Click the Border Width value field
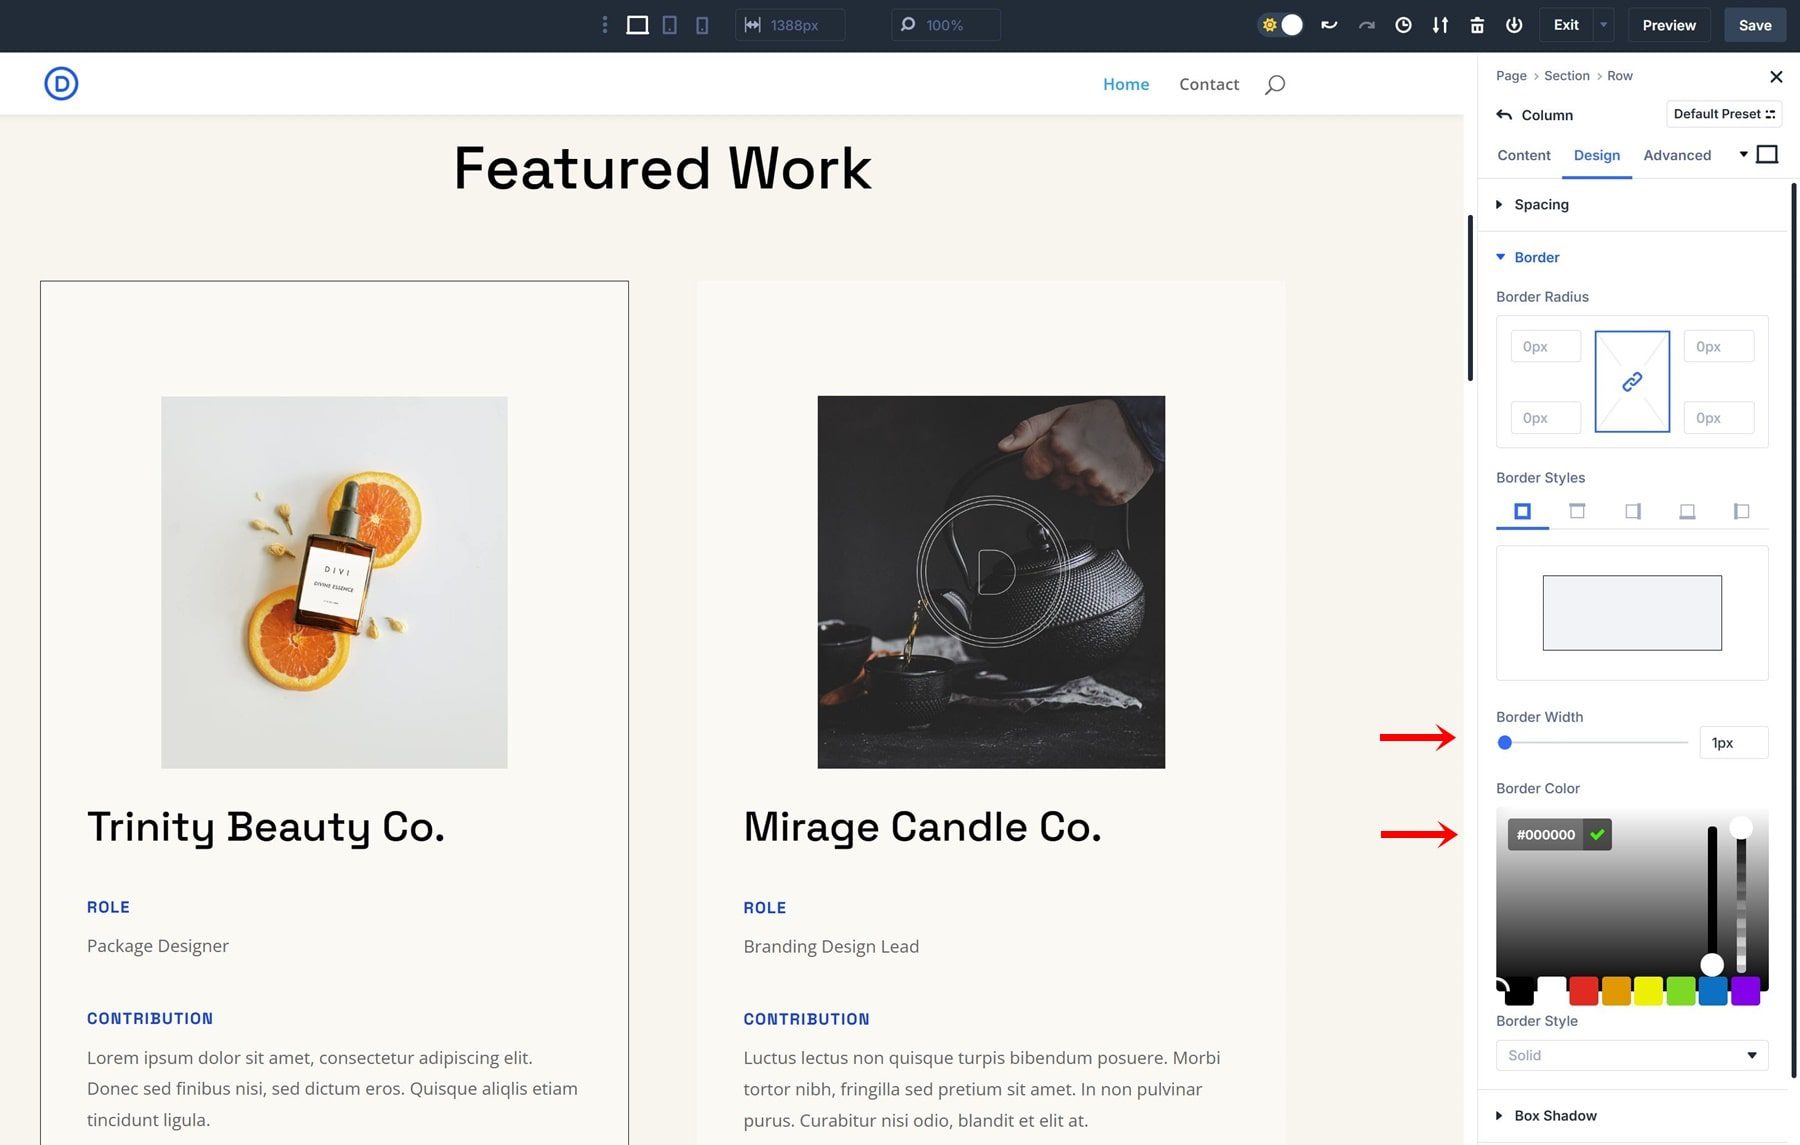The width and height of the screenshot is (1800, 1145). point(1733,743)
